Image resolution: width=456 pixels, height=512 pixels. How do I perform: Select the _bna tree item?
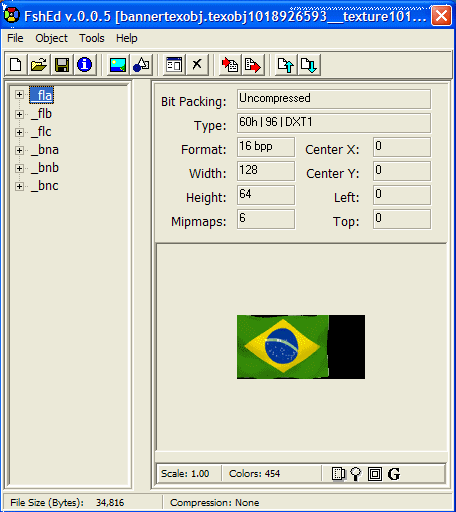coord(45,150)
